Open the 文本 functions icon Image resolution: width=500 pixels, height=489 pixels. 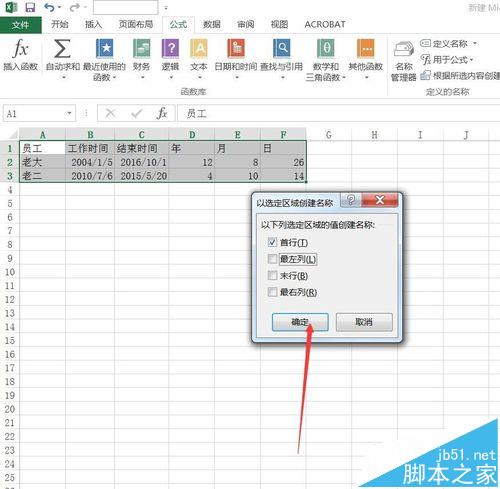(x=199, y=49)
